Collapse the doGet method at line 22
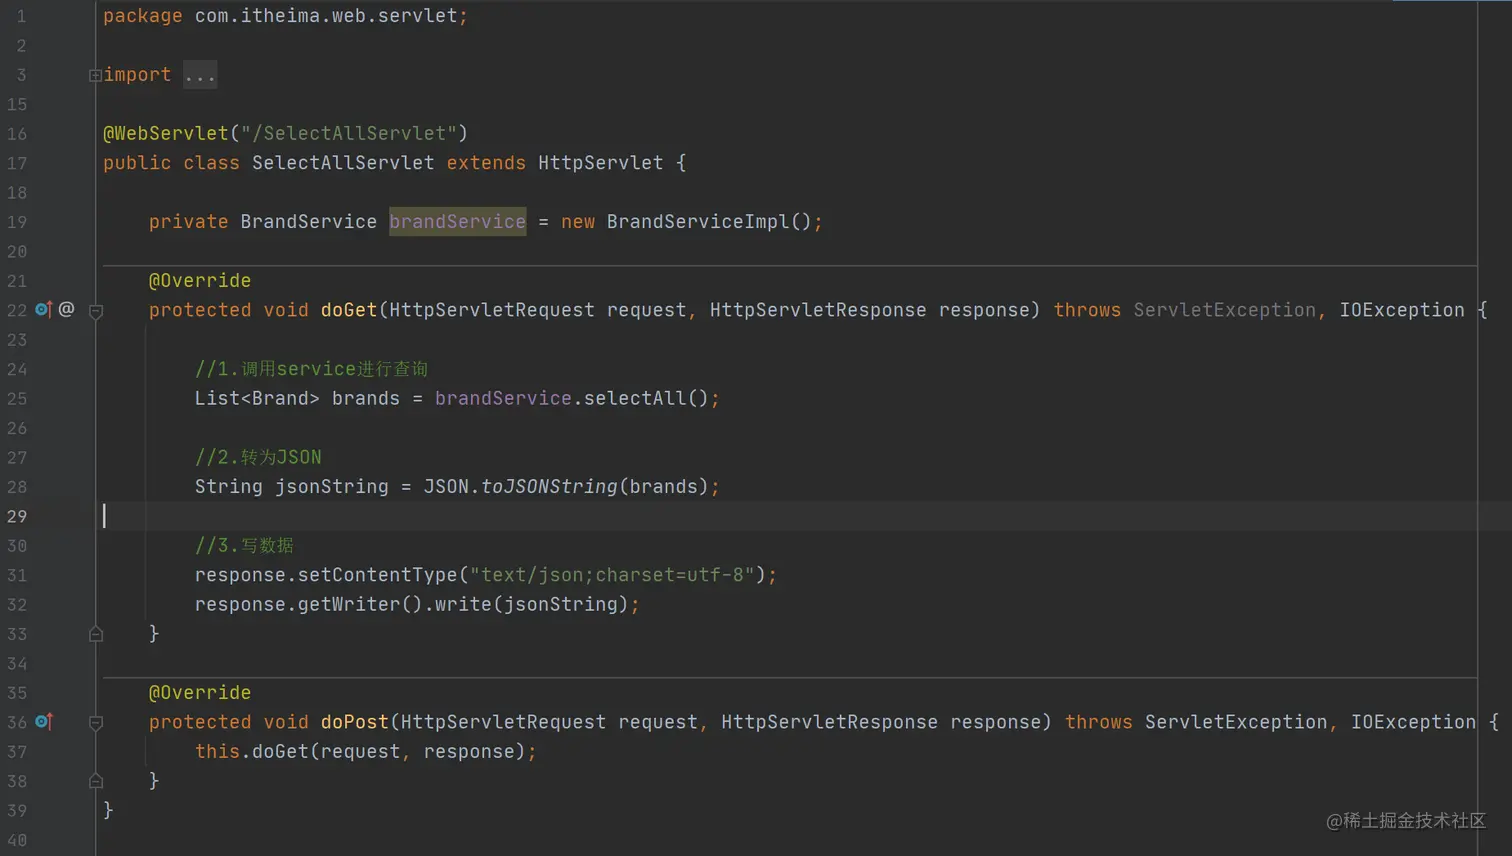 click(96, 311)
